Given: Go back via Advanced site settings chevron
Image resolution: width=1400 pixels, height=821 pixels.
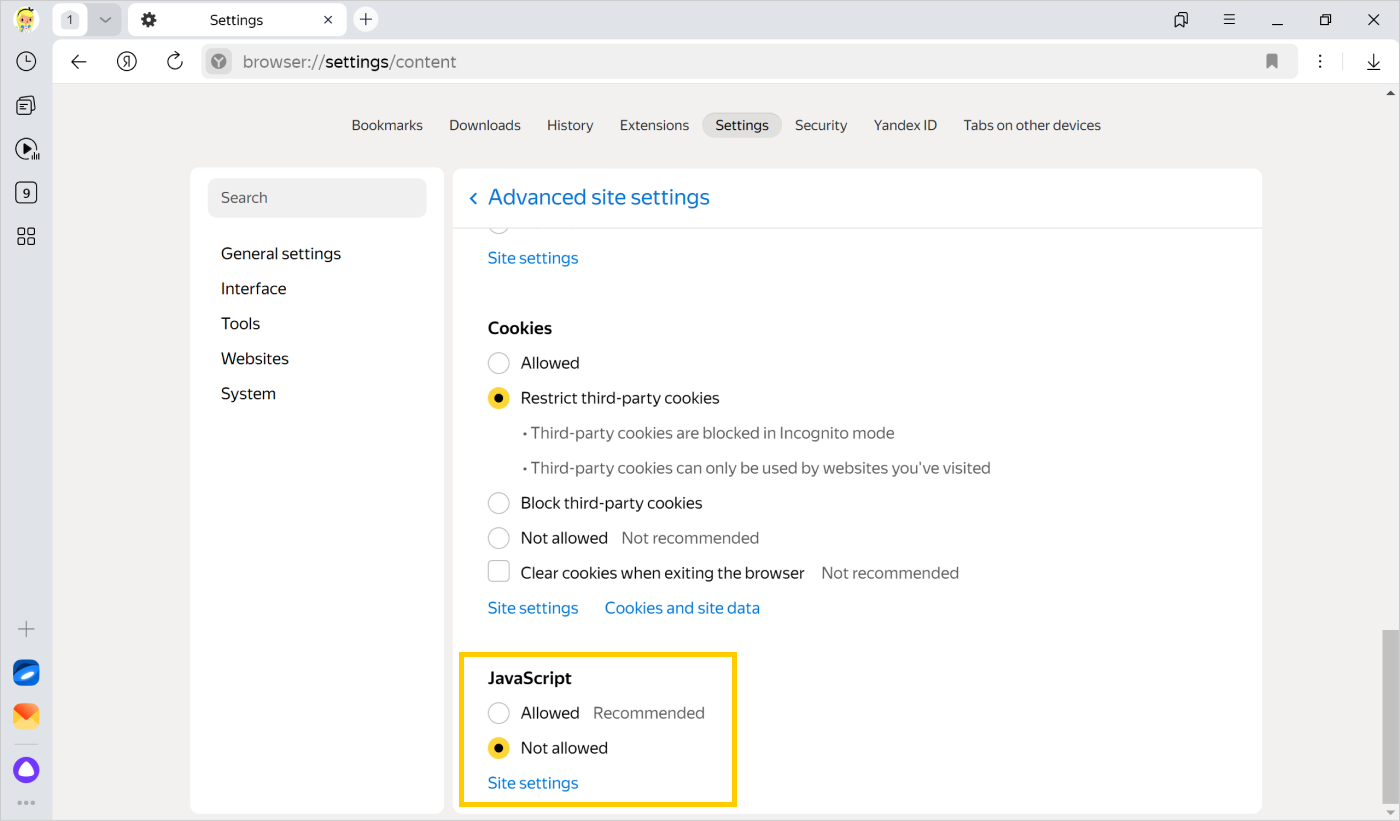Looking at the screenshot, I should [473, 198].
